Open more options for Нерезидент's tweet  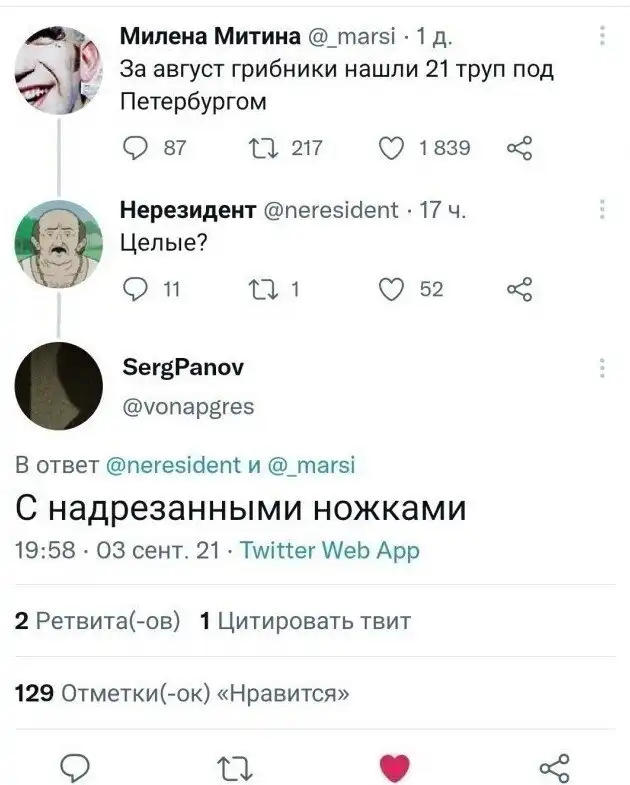(602, 209)
